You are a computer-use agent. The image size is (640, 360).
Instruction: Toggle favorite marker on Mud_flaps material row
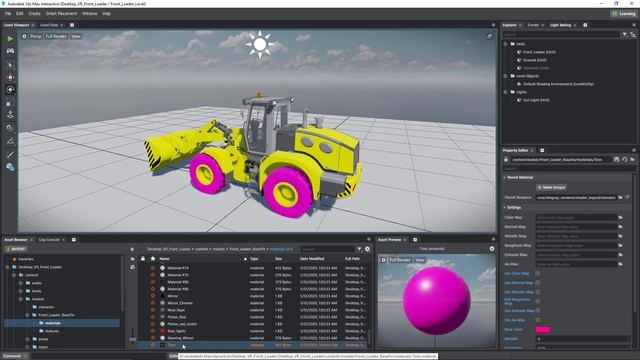click(153, 310)
